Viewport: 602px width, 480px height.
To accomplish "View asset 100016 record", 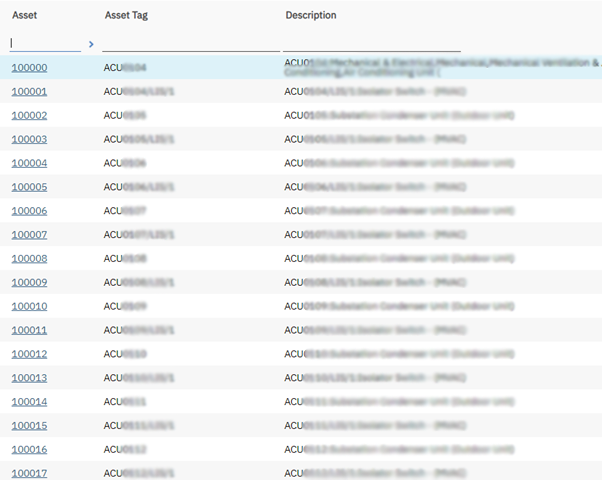I will tap(29, 450).
